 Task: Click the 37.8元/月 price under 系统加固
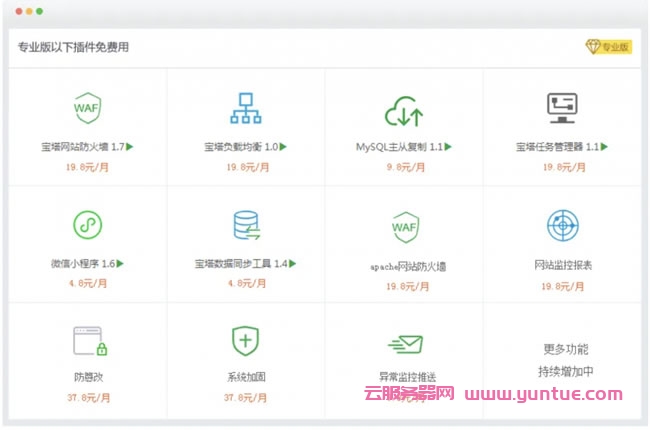(246, 397)
